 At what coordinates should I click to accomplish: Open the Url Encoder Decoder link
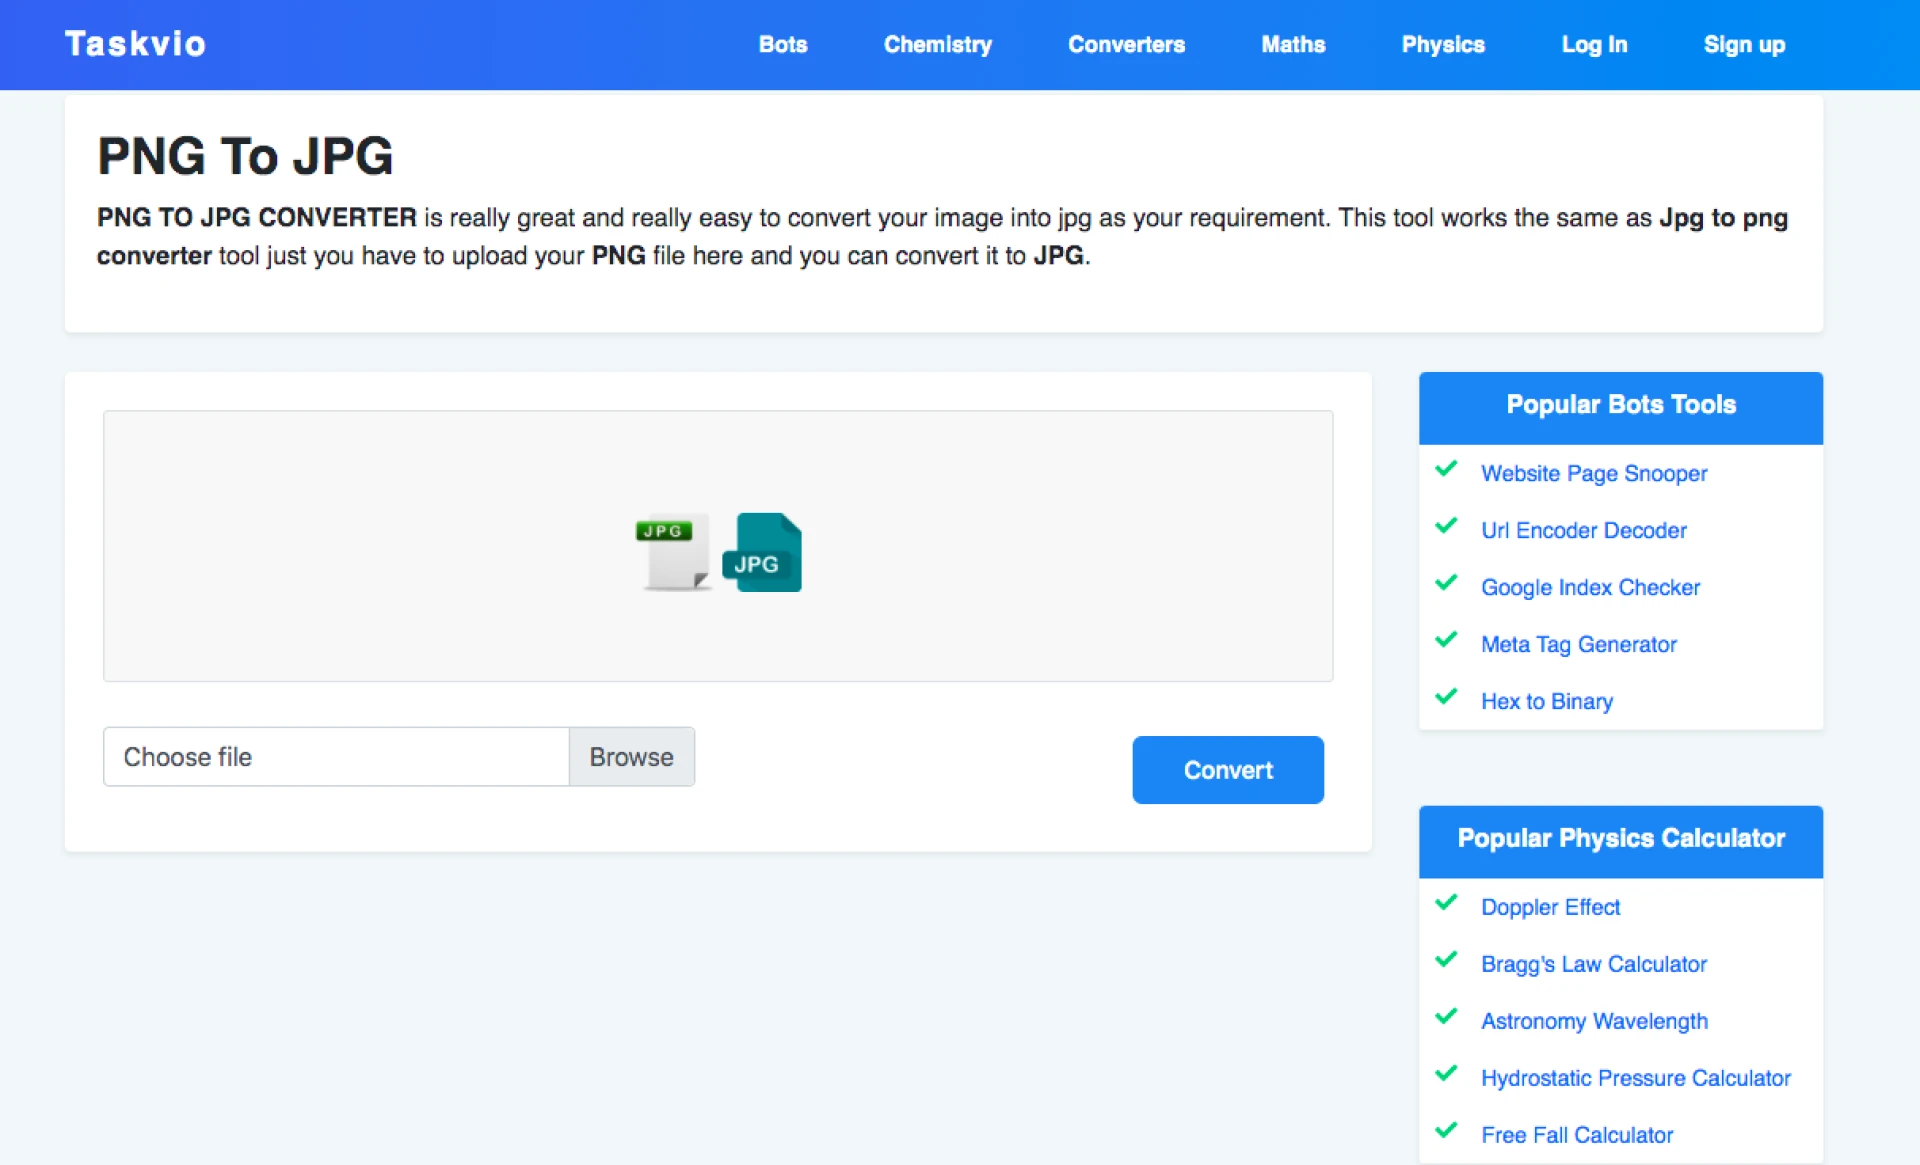pyautogui.click(x=1583, y=531)
